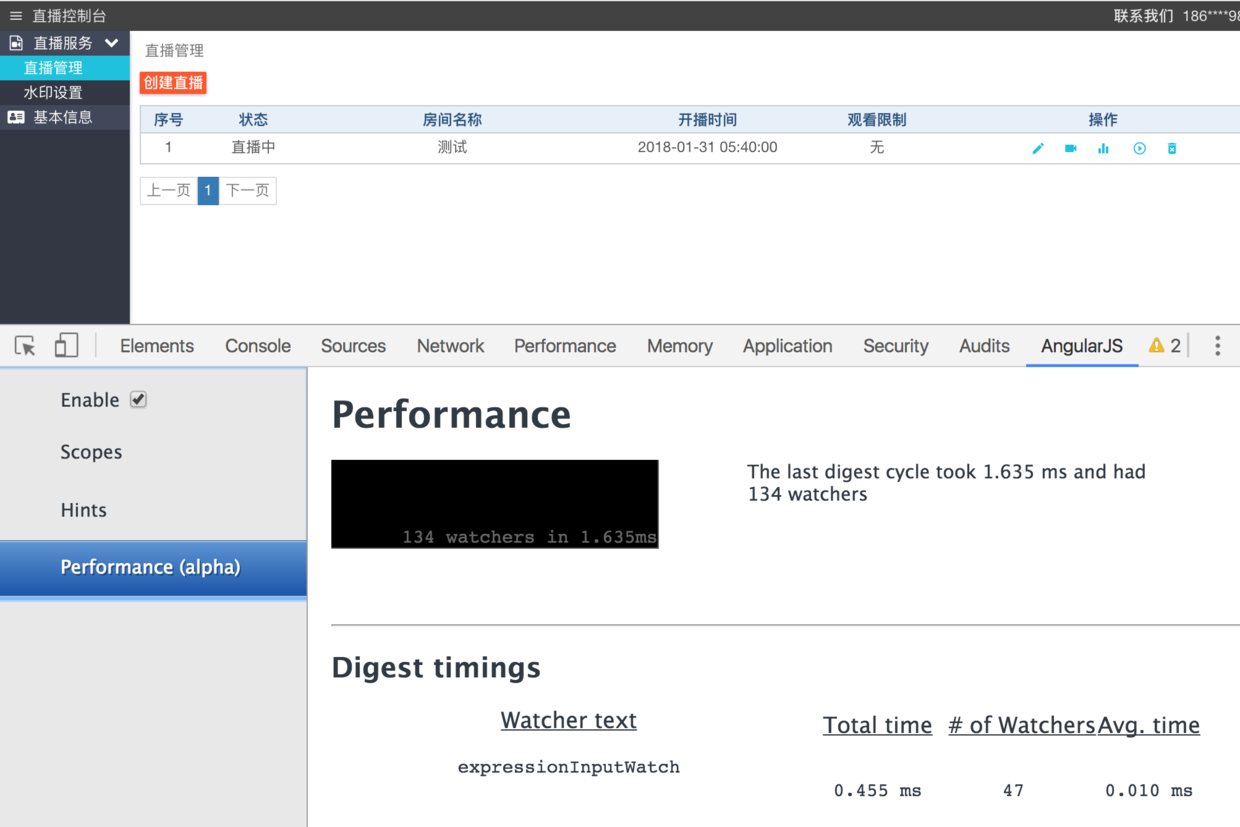Screen dimensions: 1240x827
Task: Select Scopes in the AngularJS panel
Action: pyautogui.click(x=91, y=452)
